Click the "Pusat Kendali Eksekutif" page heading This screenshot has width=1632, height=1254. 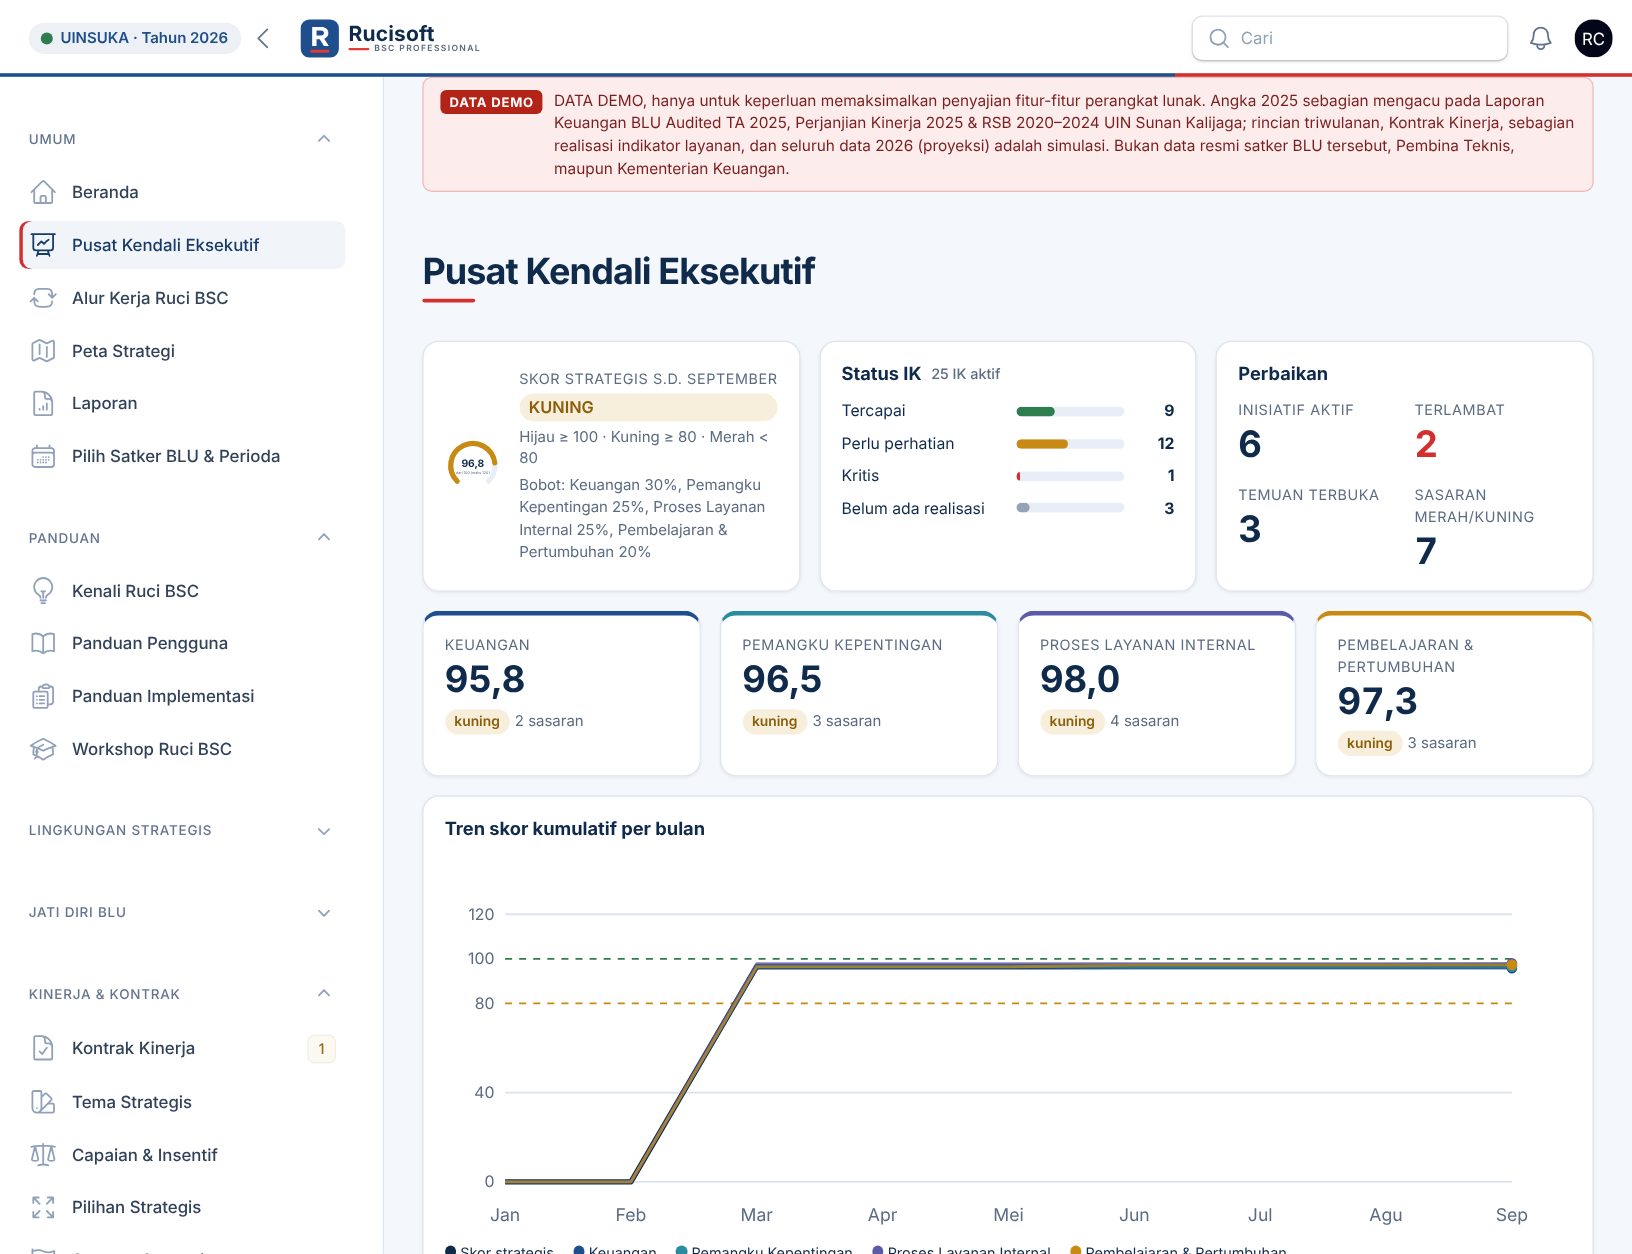[x=619, y=271]
